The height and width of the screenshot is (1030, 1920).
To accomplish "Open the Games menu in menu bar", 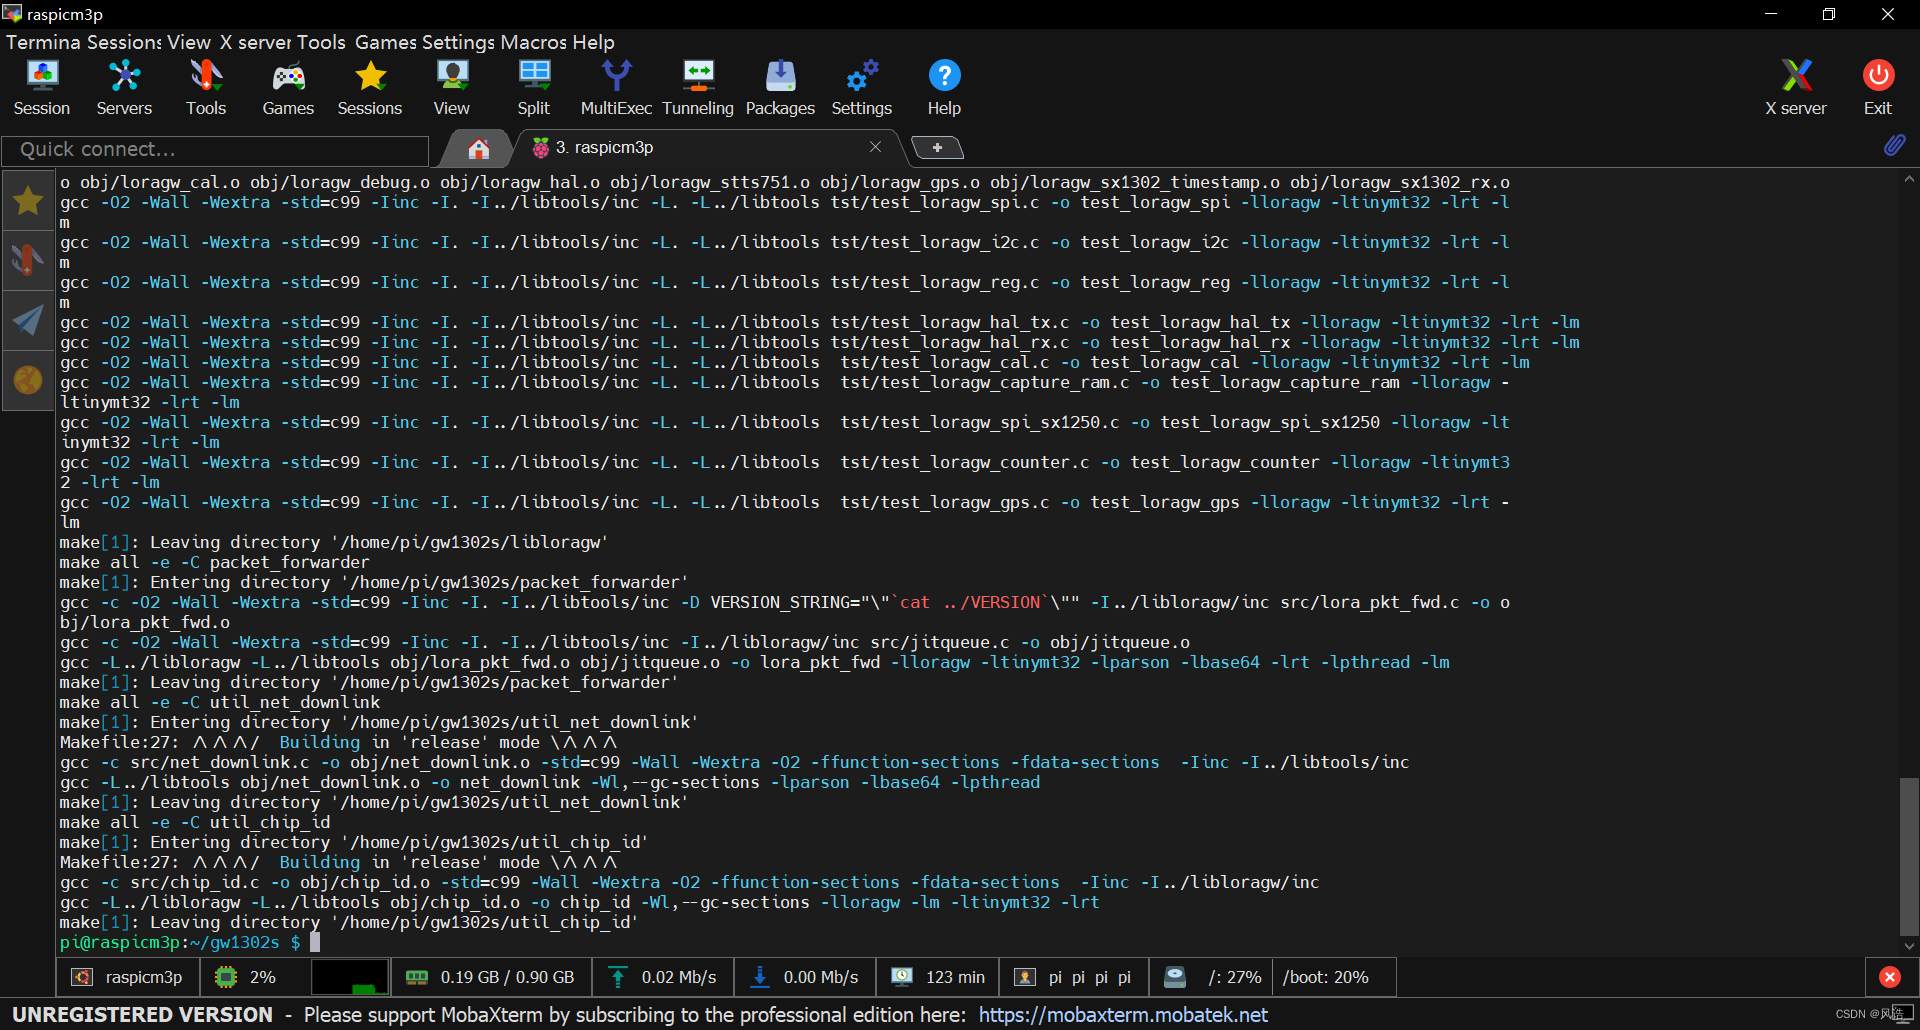I will [x=385, y=42].
